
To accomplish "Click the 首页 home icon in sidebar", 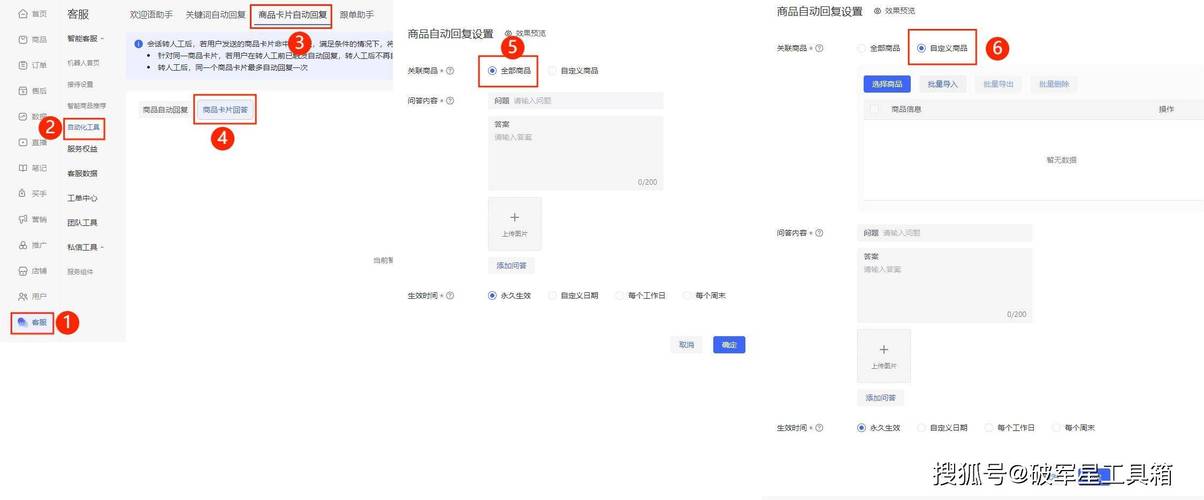I will (23, 14).
